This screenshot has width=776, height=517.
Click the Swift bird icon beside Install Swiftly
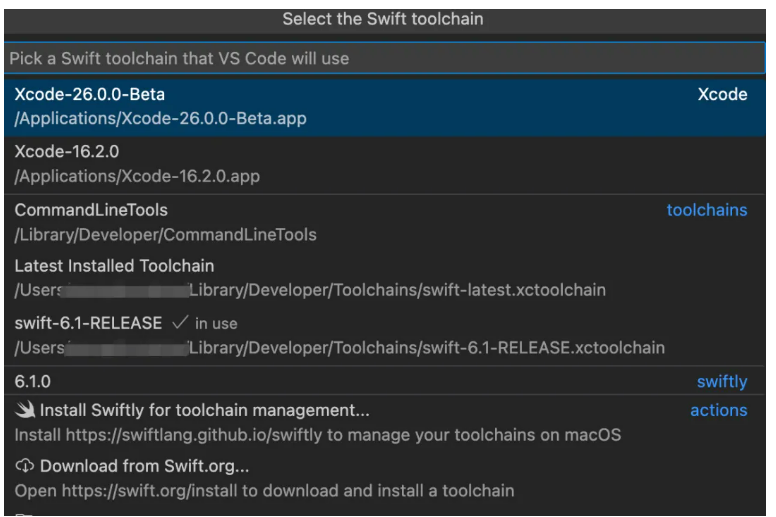tap(25, 410)
